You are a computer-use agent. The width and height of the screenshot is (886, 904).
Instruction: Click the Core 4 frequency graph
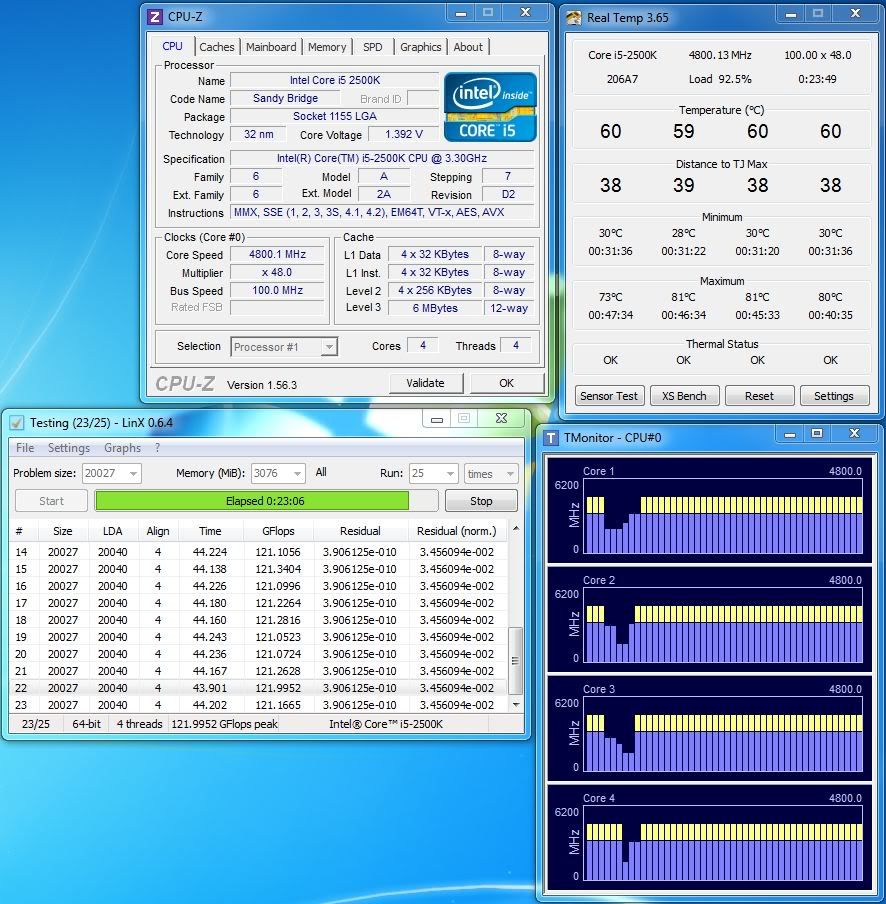(x=723, y=845)
